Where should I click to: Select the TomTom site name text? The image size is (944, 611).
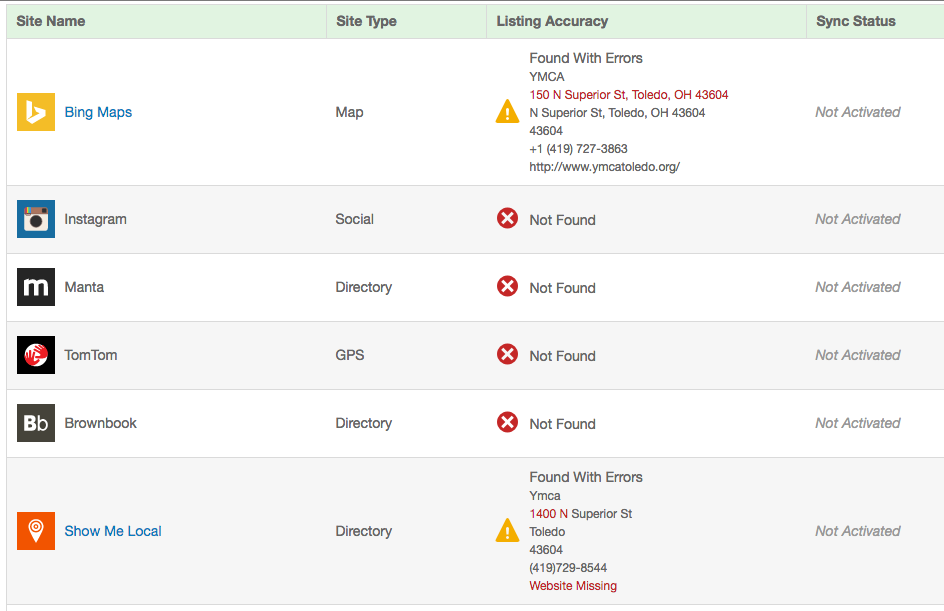91,355
